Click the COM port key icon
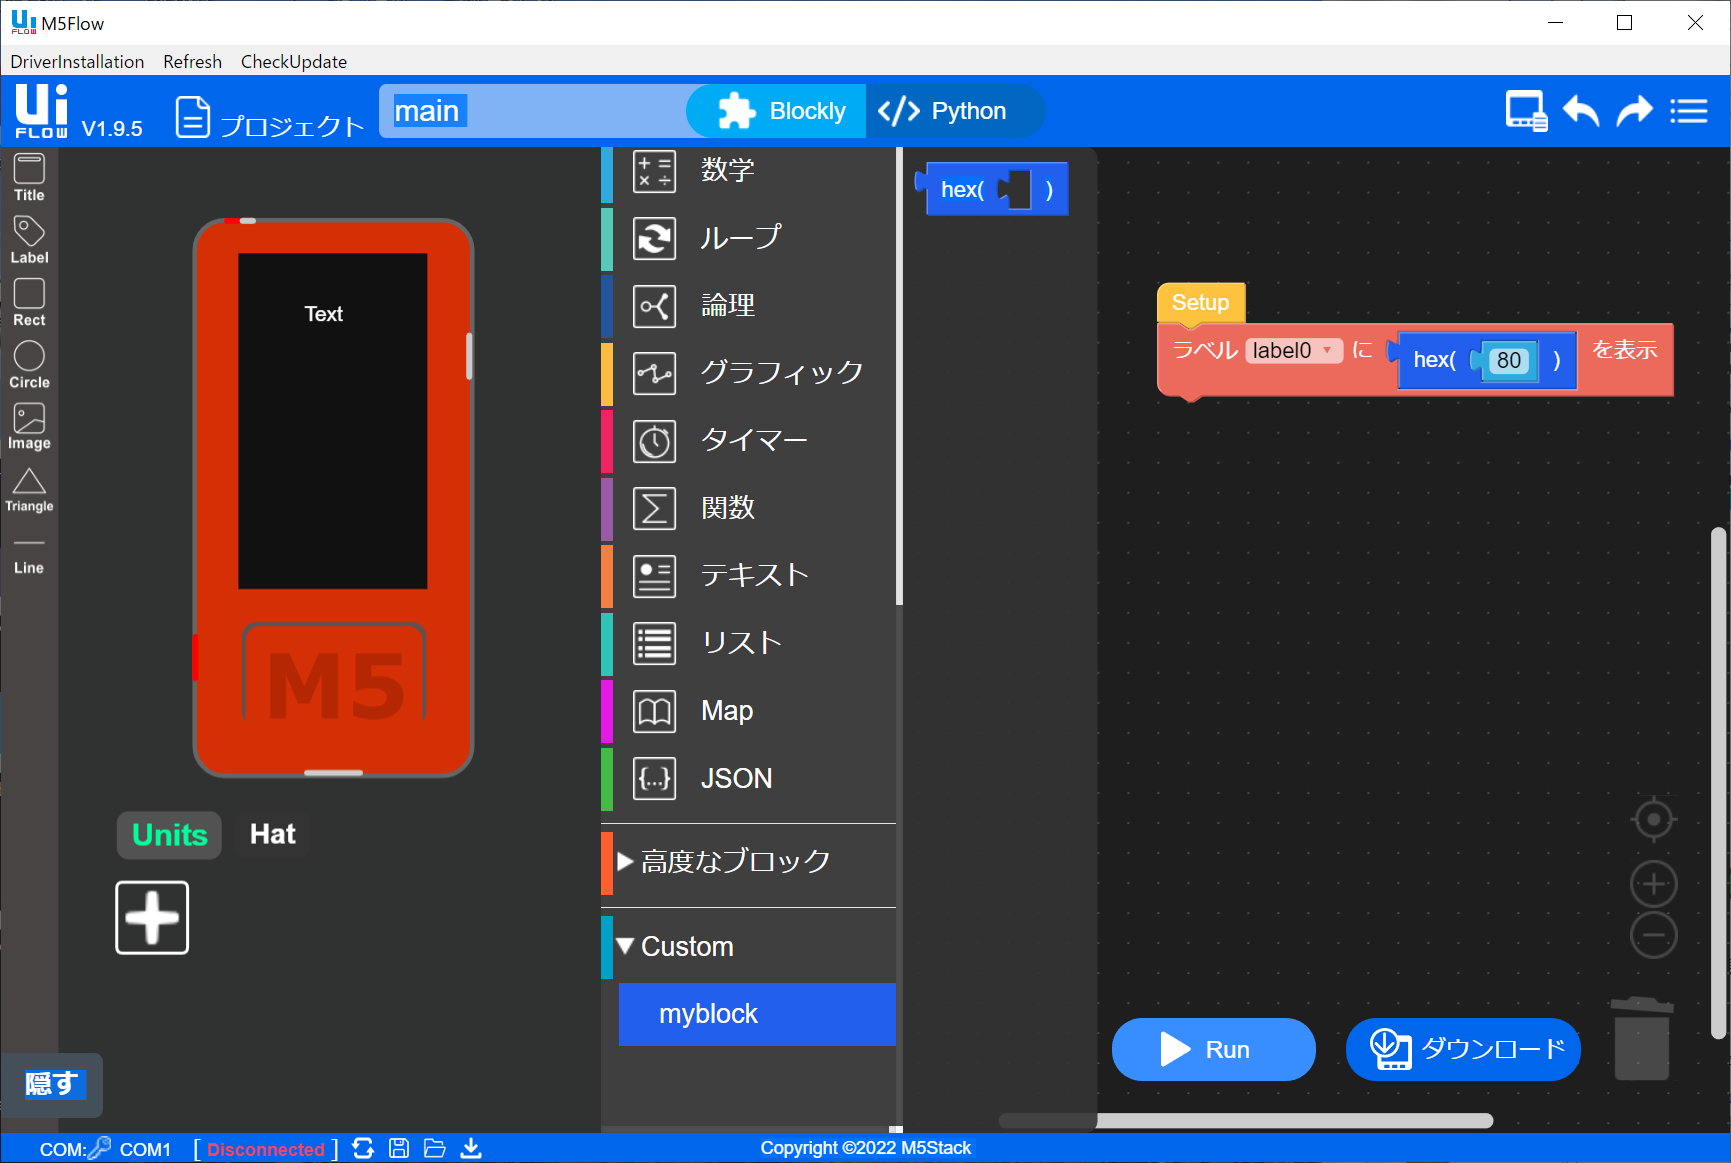 [100, 1148]
